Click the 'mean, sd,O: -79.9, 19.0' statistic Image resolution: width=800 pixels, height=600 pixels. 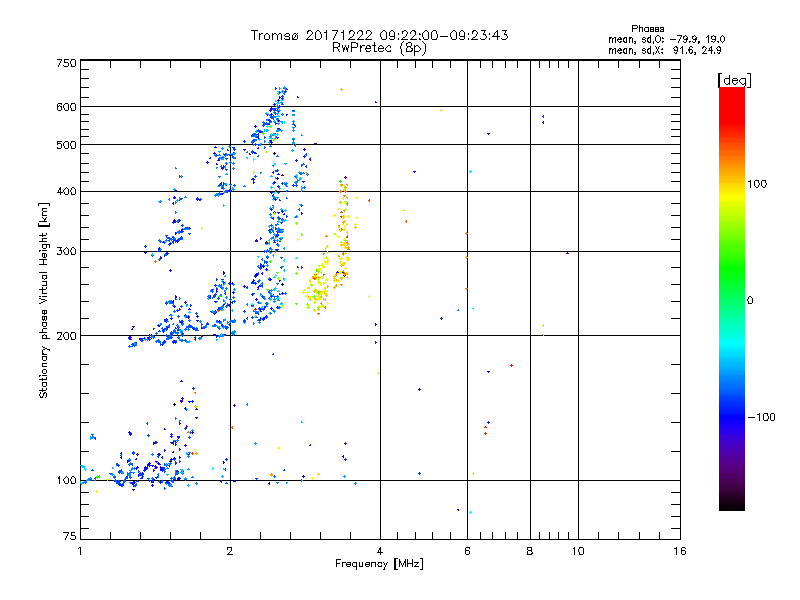(666, 39)
